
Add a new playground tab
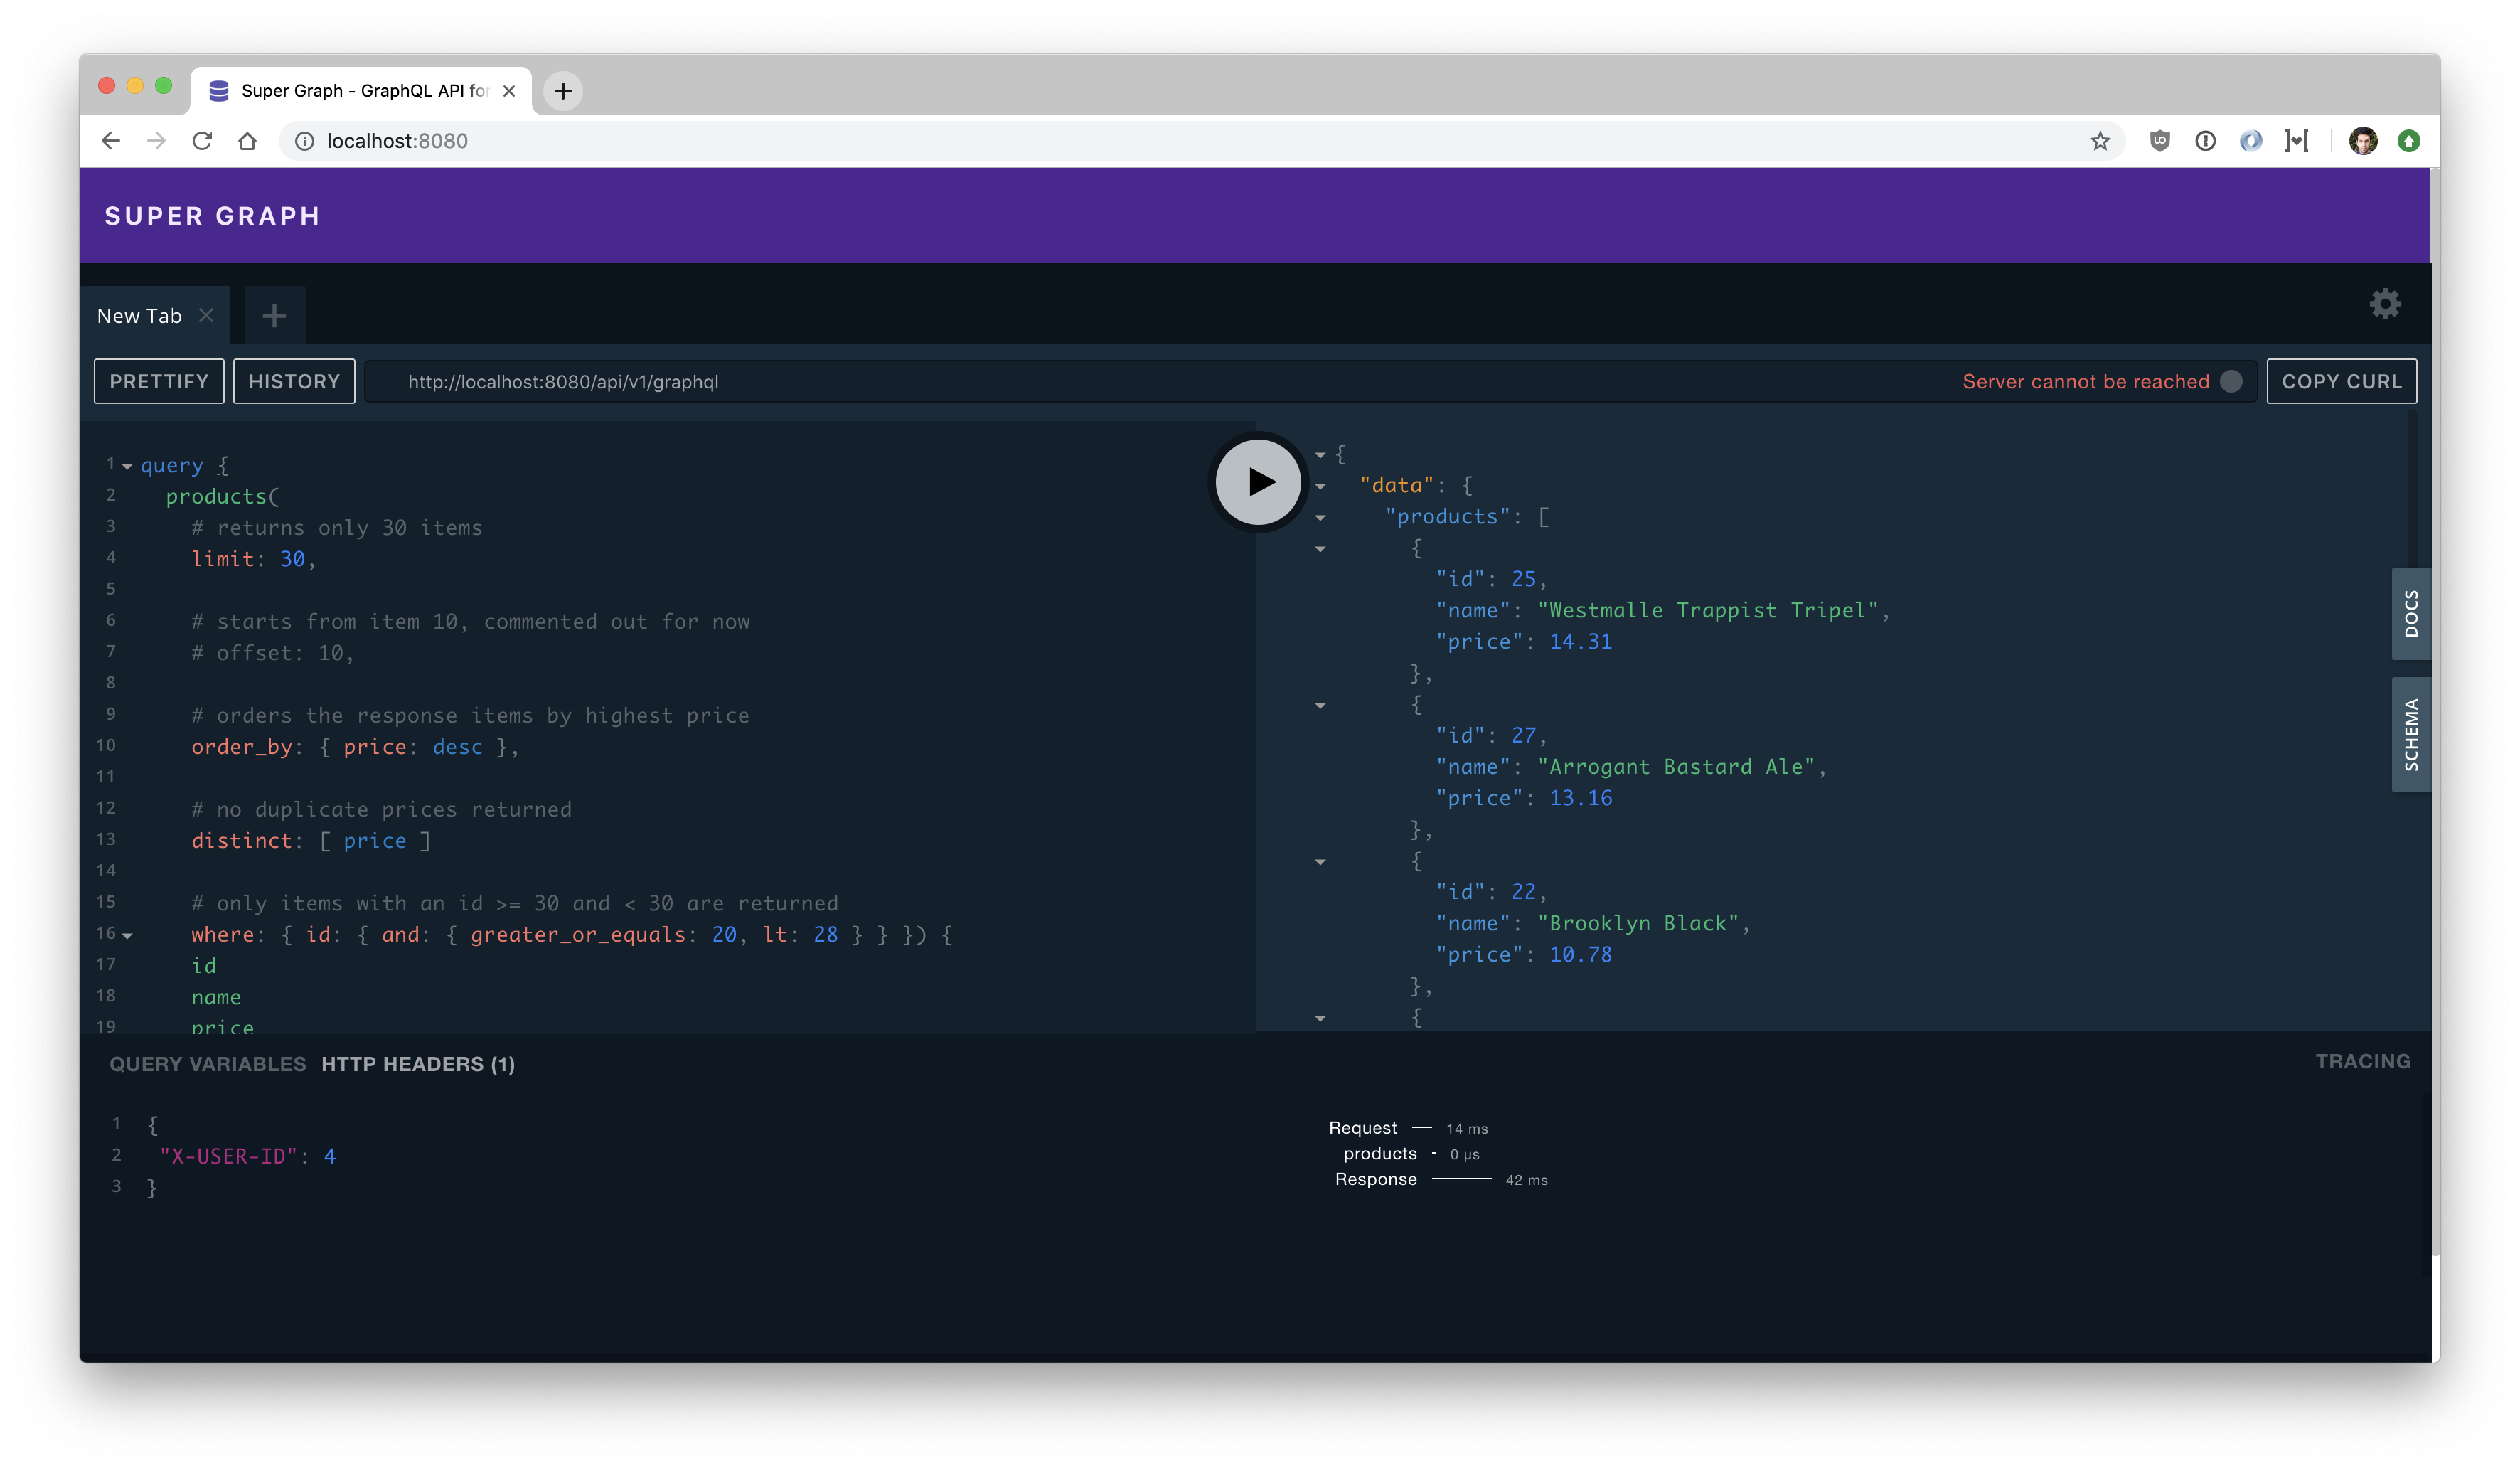(274, 316)
